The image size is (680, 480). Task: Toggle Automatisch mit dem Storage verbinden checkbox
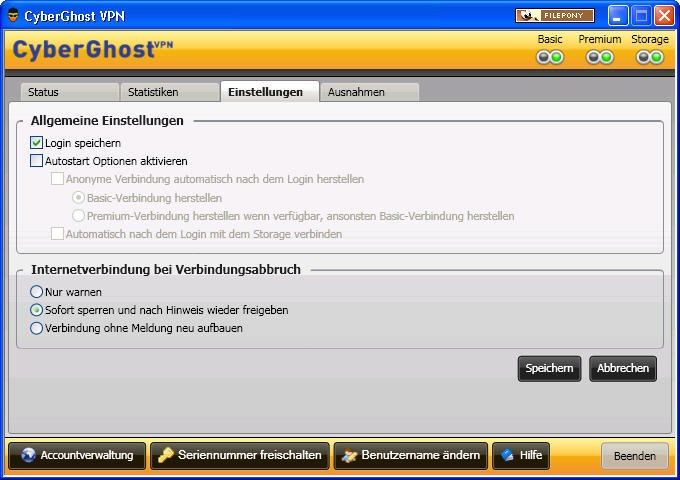pyautogui.click(x=57, y=234)
